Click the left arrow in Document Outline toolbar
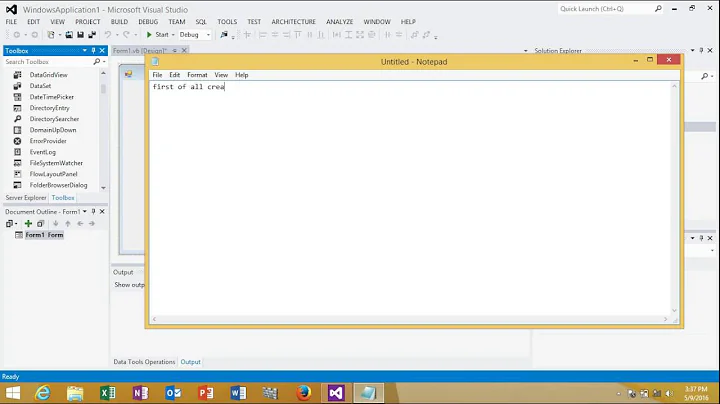The width and height of the screenshot is (720, 404). pos(80,224)
